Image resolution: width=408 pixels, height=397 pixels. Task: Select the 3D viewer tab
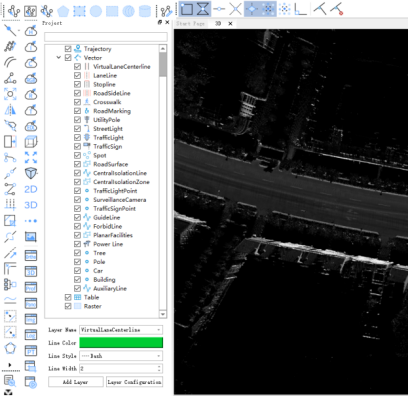218,24
